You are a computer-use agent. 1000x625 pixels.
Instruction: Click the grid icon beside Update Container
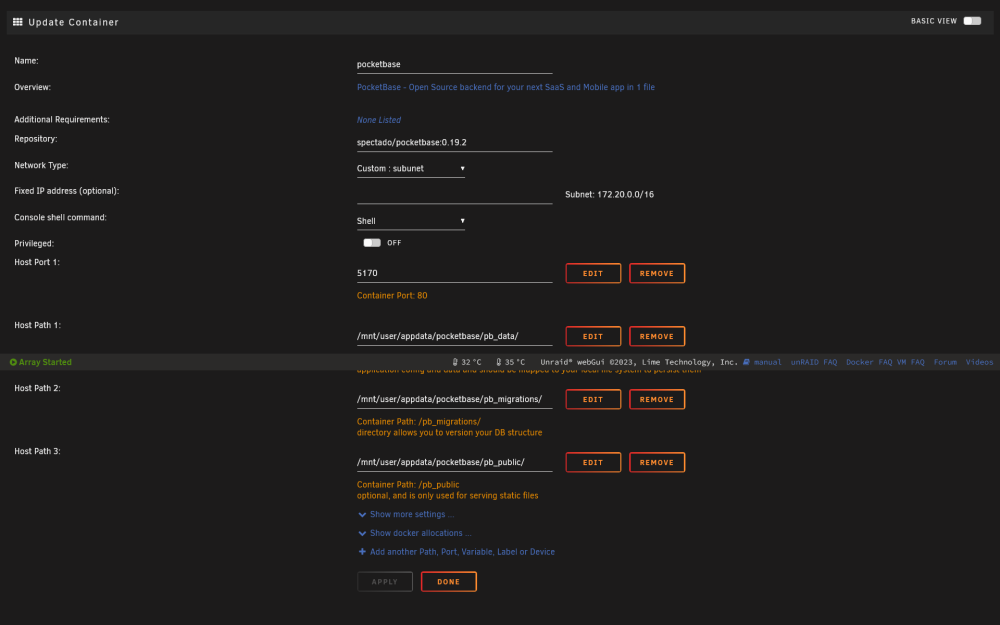point(18,22)
